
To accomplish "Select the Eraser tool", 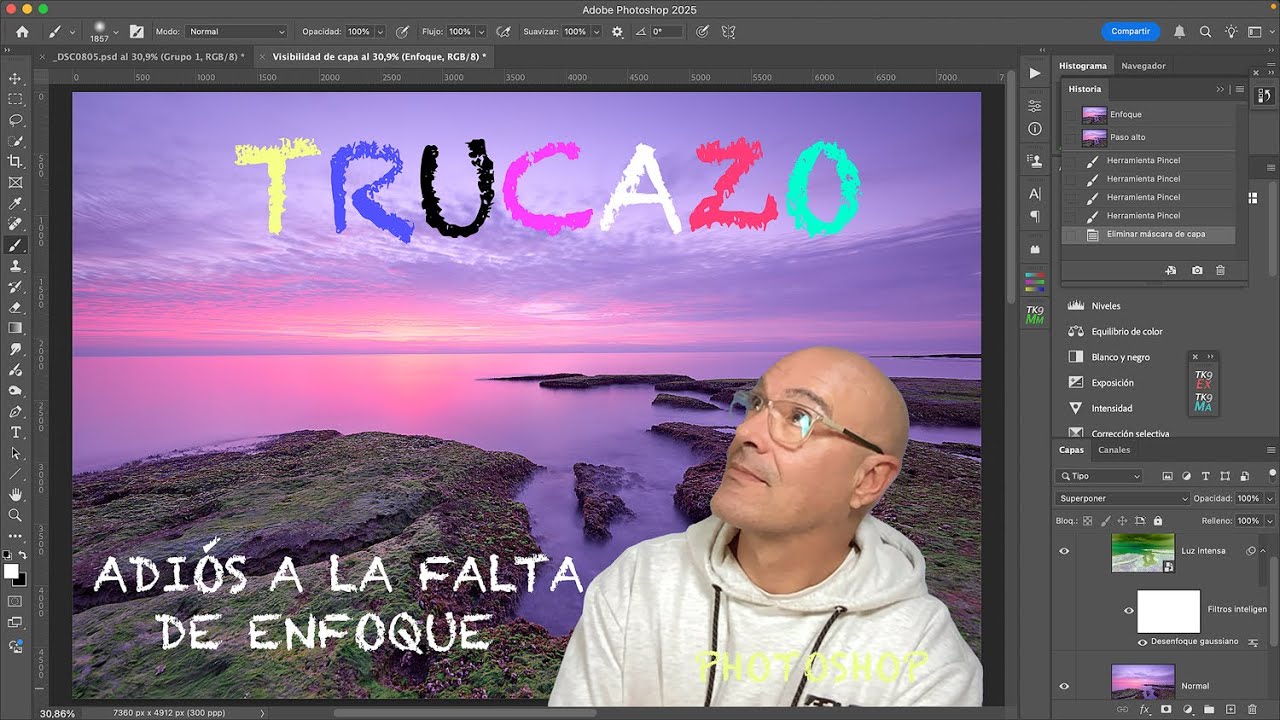I will (x=15, y=307).
